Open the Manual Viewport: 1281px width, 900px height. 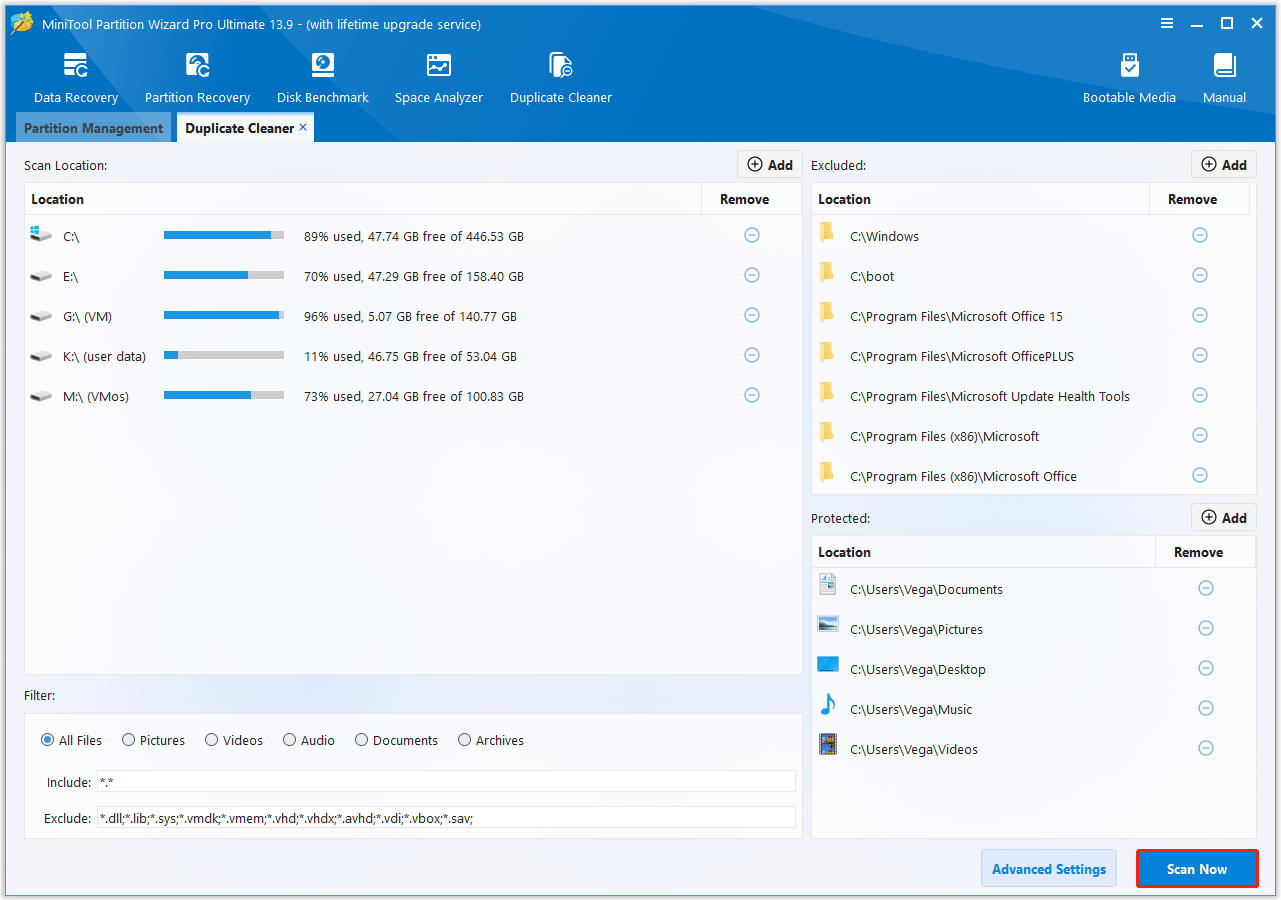pos(1224,79)
